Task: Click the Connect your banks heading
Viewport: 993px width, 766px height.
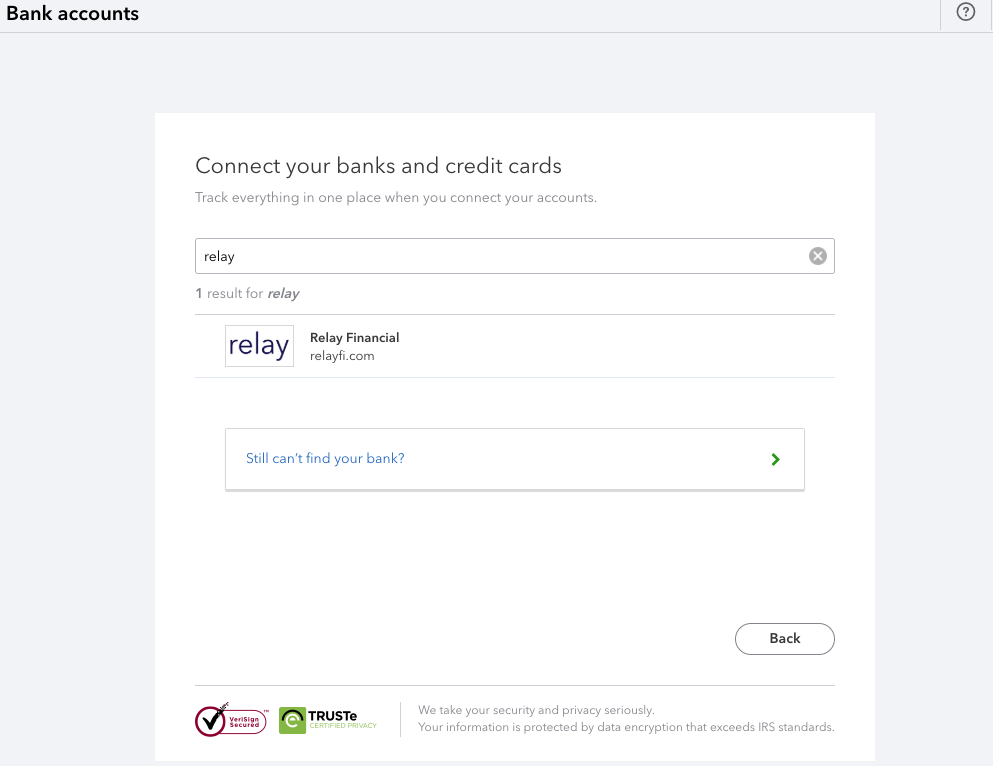Action: pyautogui.click(x=378, y=166)
